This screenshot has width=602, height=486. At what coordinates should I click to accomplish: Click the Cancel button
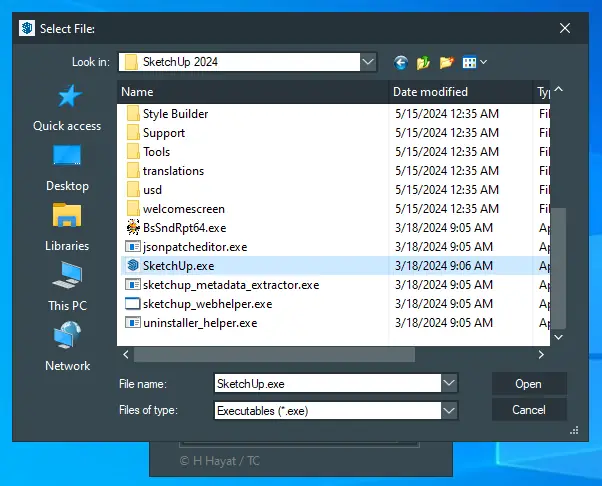coord(529,410)
